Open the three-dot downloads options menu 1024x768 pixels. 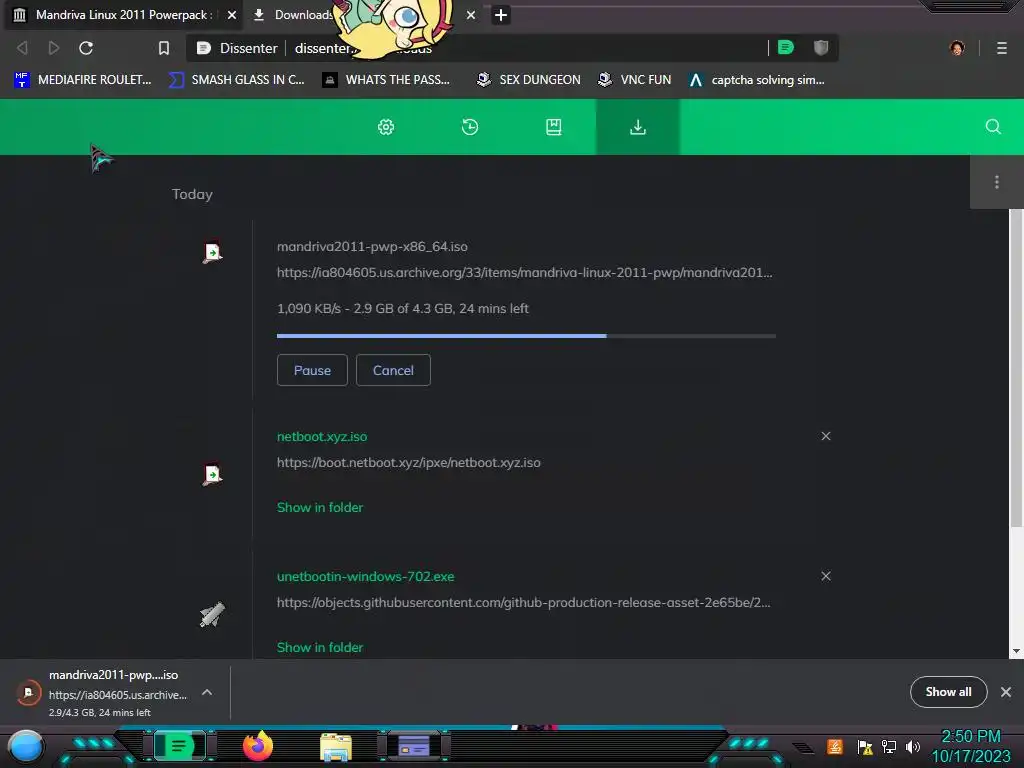[x=997, y=182]
